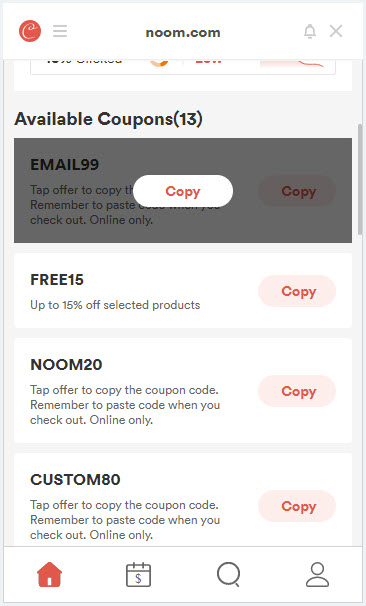Go to the Home tab

[49, 575]
